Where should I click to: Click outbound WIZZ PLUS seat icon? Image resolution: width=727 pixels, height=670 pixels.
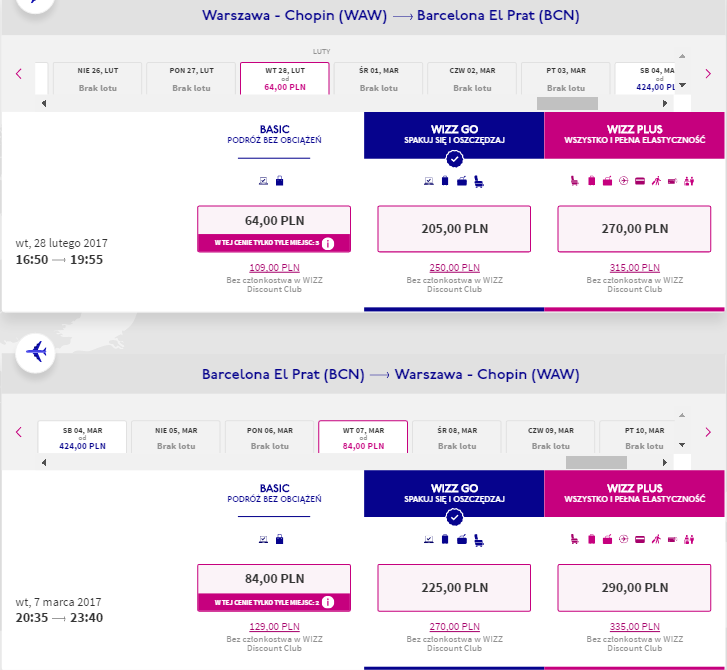pos(574,181)
